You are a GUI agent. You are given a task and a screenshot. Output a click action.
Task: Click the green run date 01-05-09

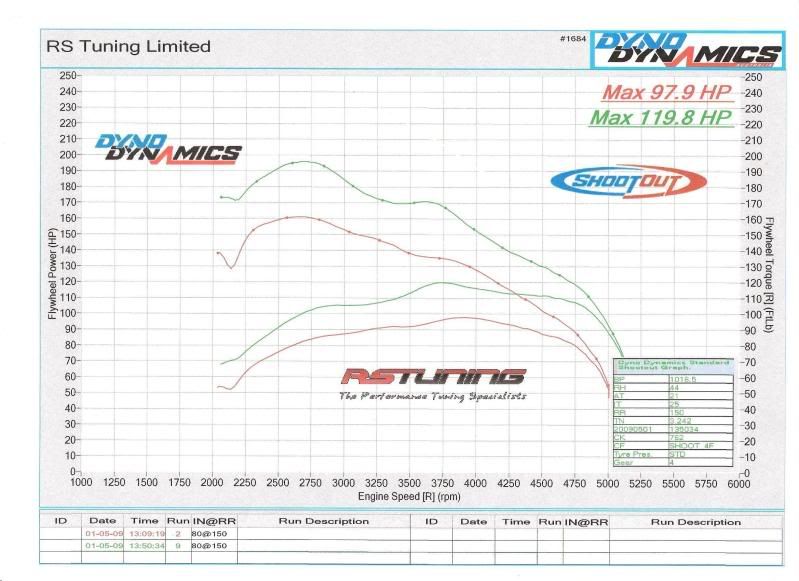[x=104, y=545]
